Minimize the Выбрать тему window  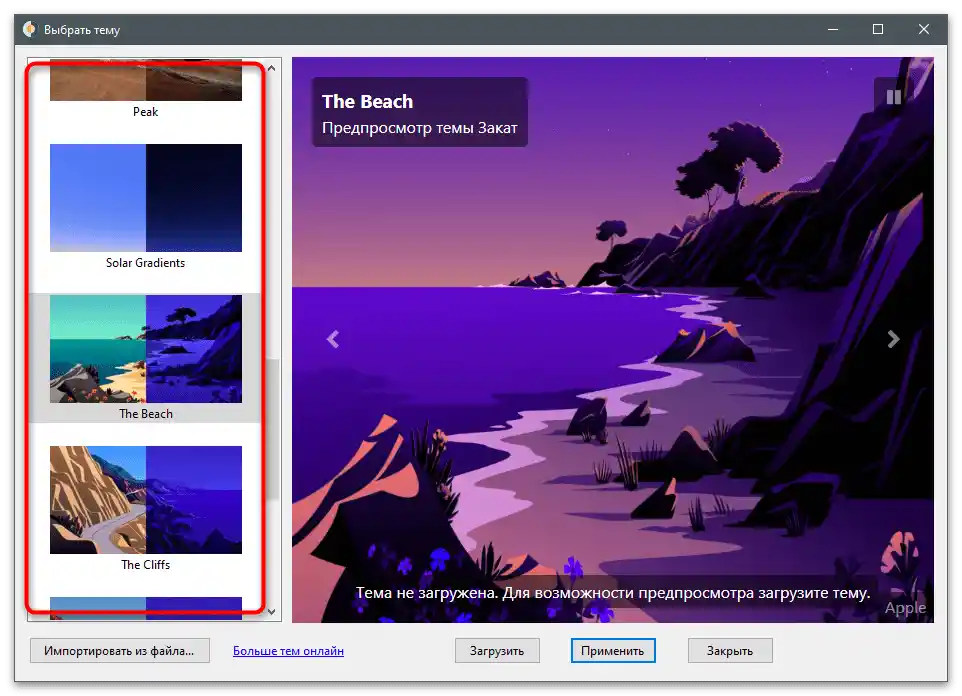833,29
